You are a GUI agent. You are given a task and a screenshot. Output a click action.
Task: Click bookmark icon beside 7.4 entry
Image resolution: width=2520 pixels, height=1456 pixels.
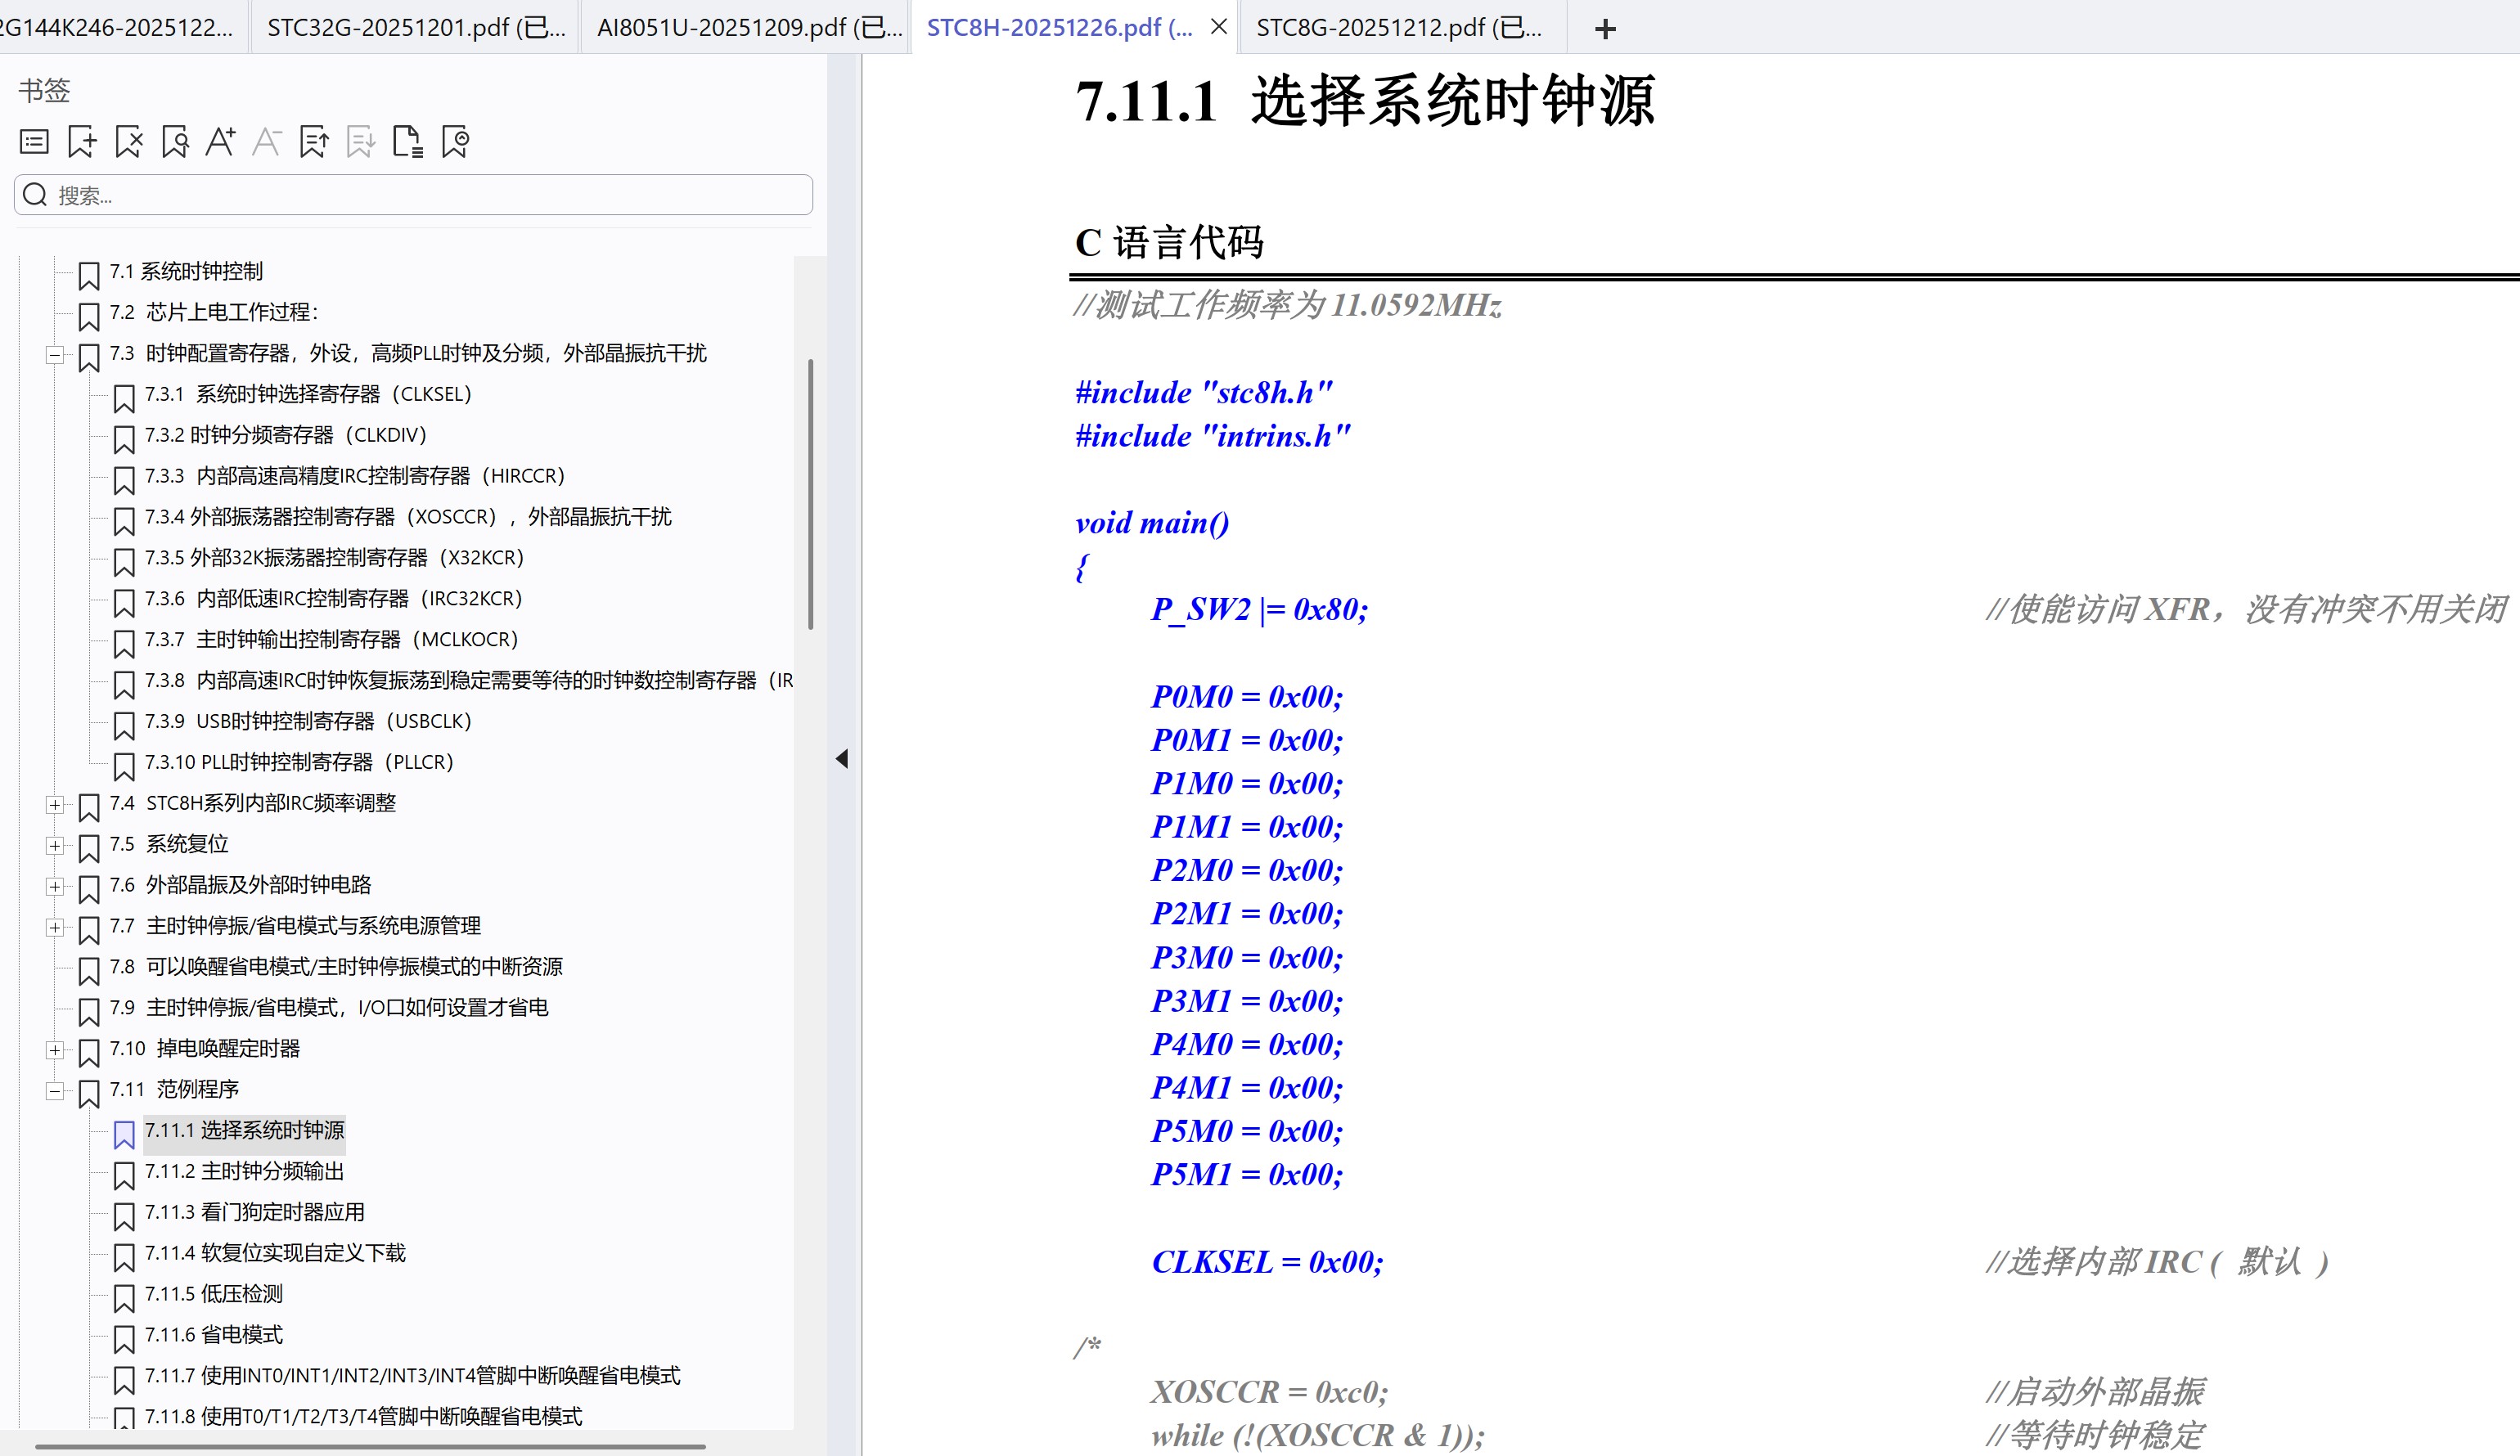point(89,807)
